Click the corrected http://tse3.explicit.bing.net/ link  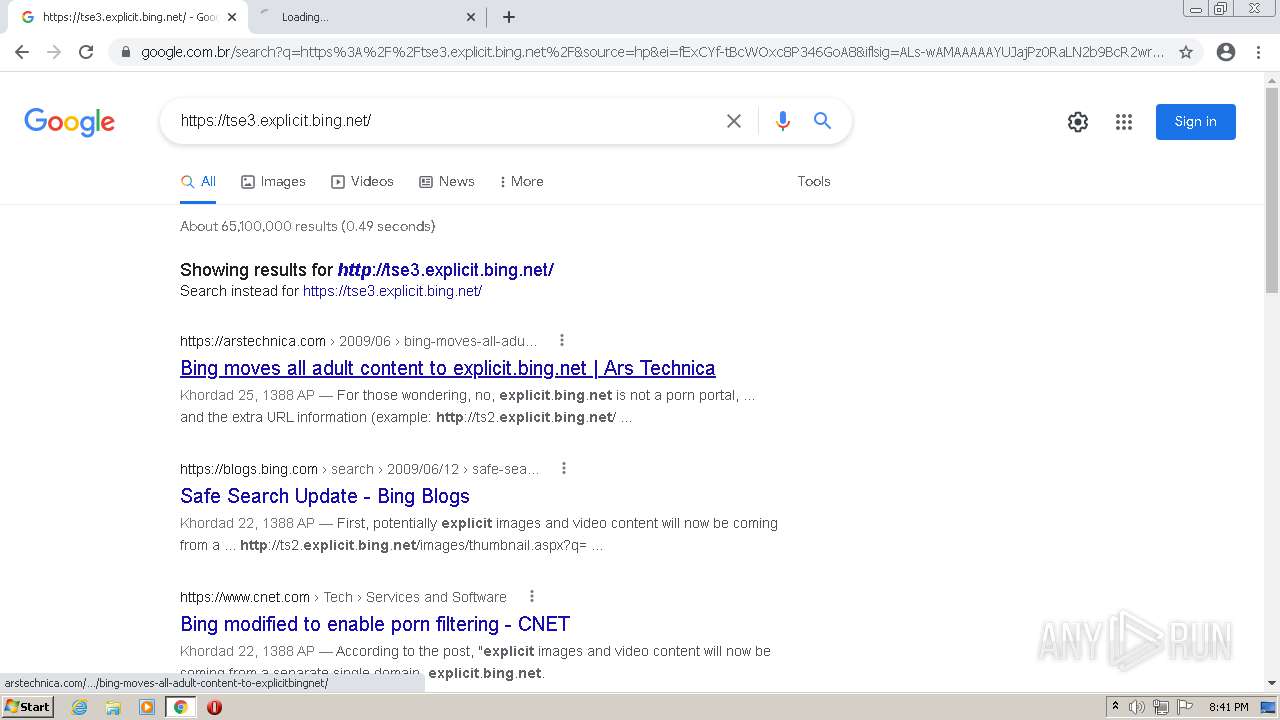click(x=446, y=270)
